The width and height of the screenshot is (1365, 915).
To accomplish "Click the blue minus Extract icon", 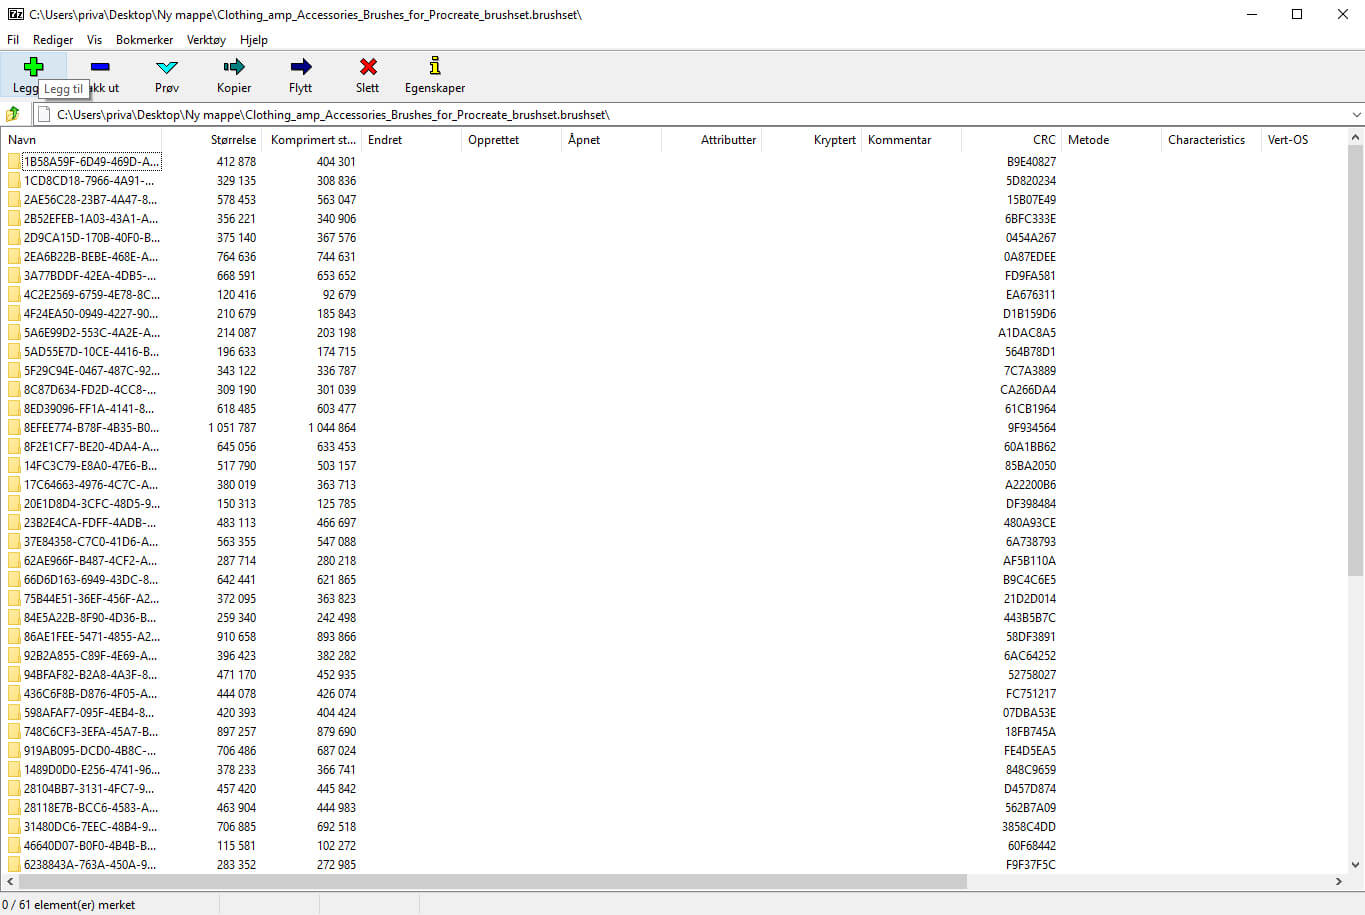I will click(100, 67).
